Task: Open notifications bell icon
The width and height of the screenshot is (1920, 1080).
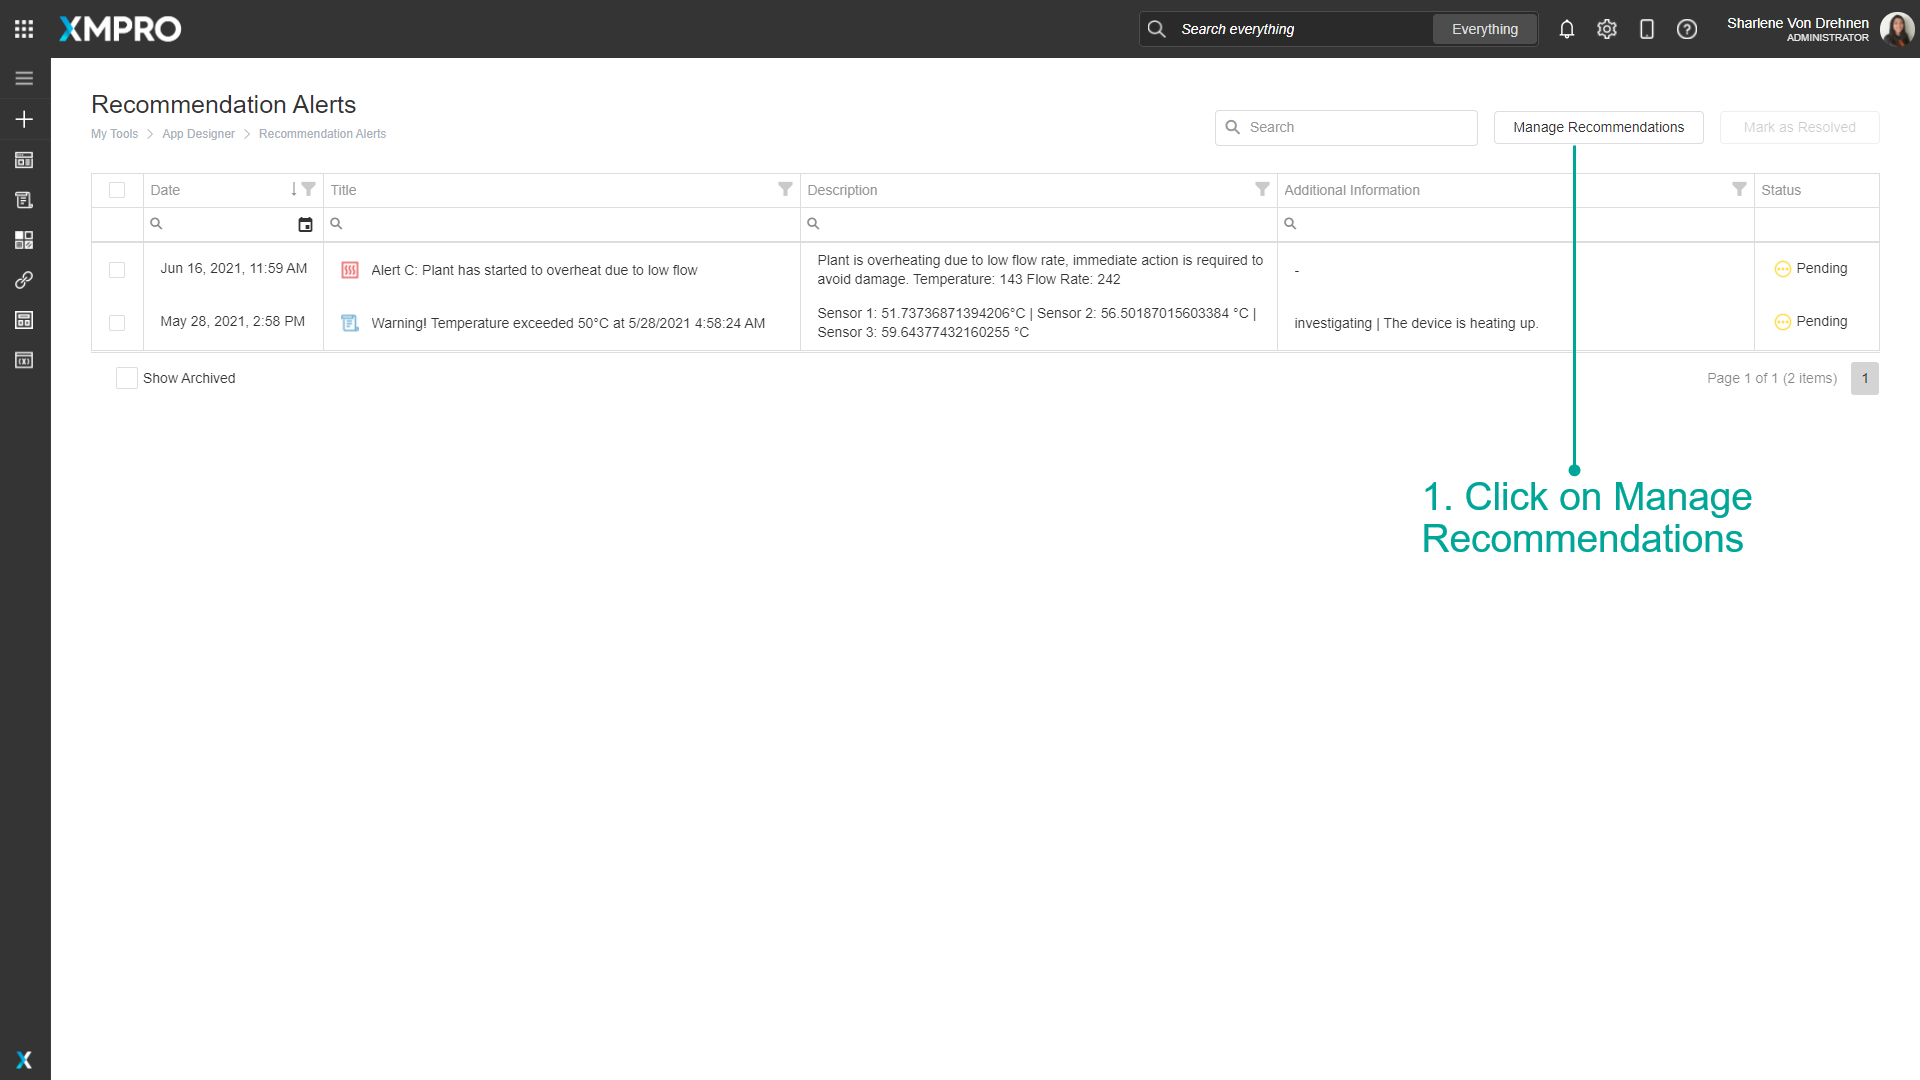Action: 1566,29
